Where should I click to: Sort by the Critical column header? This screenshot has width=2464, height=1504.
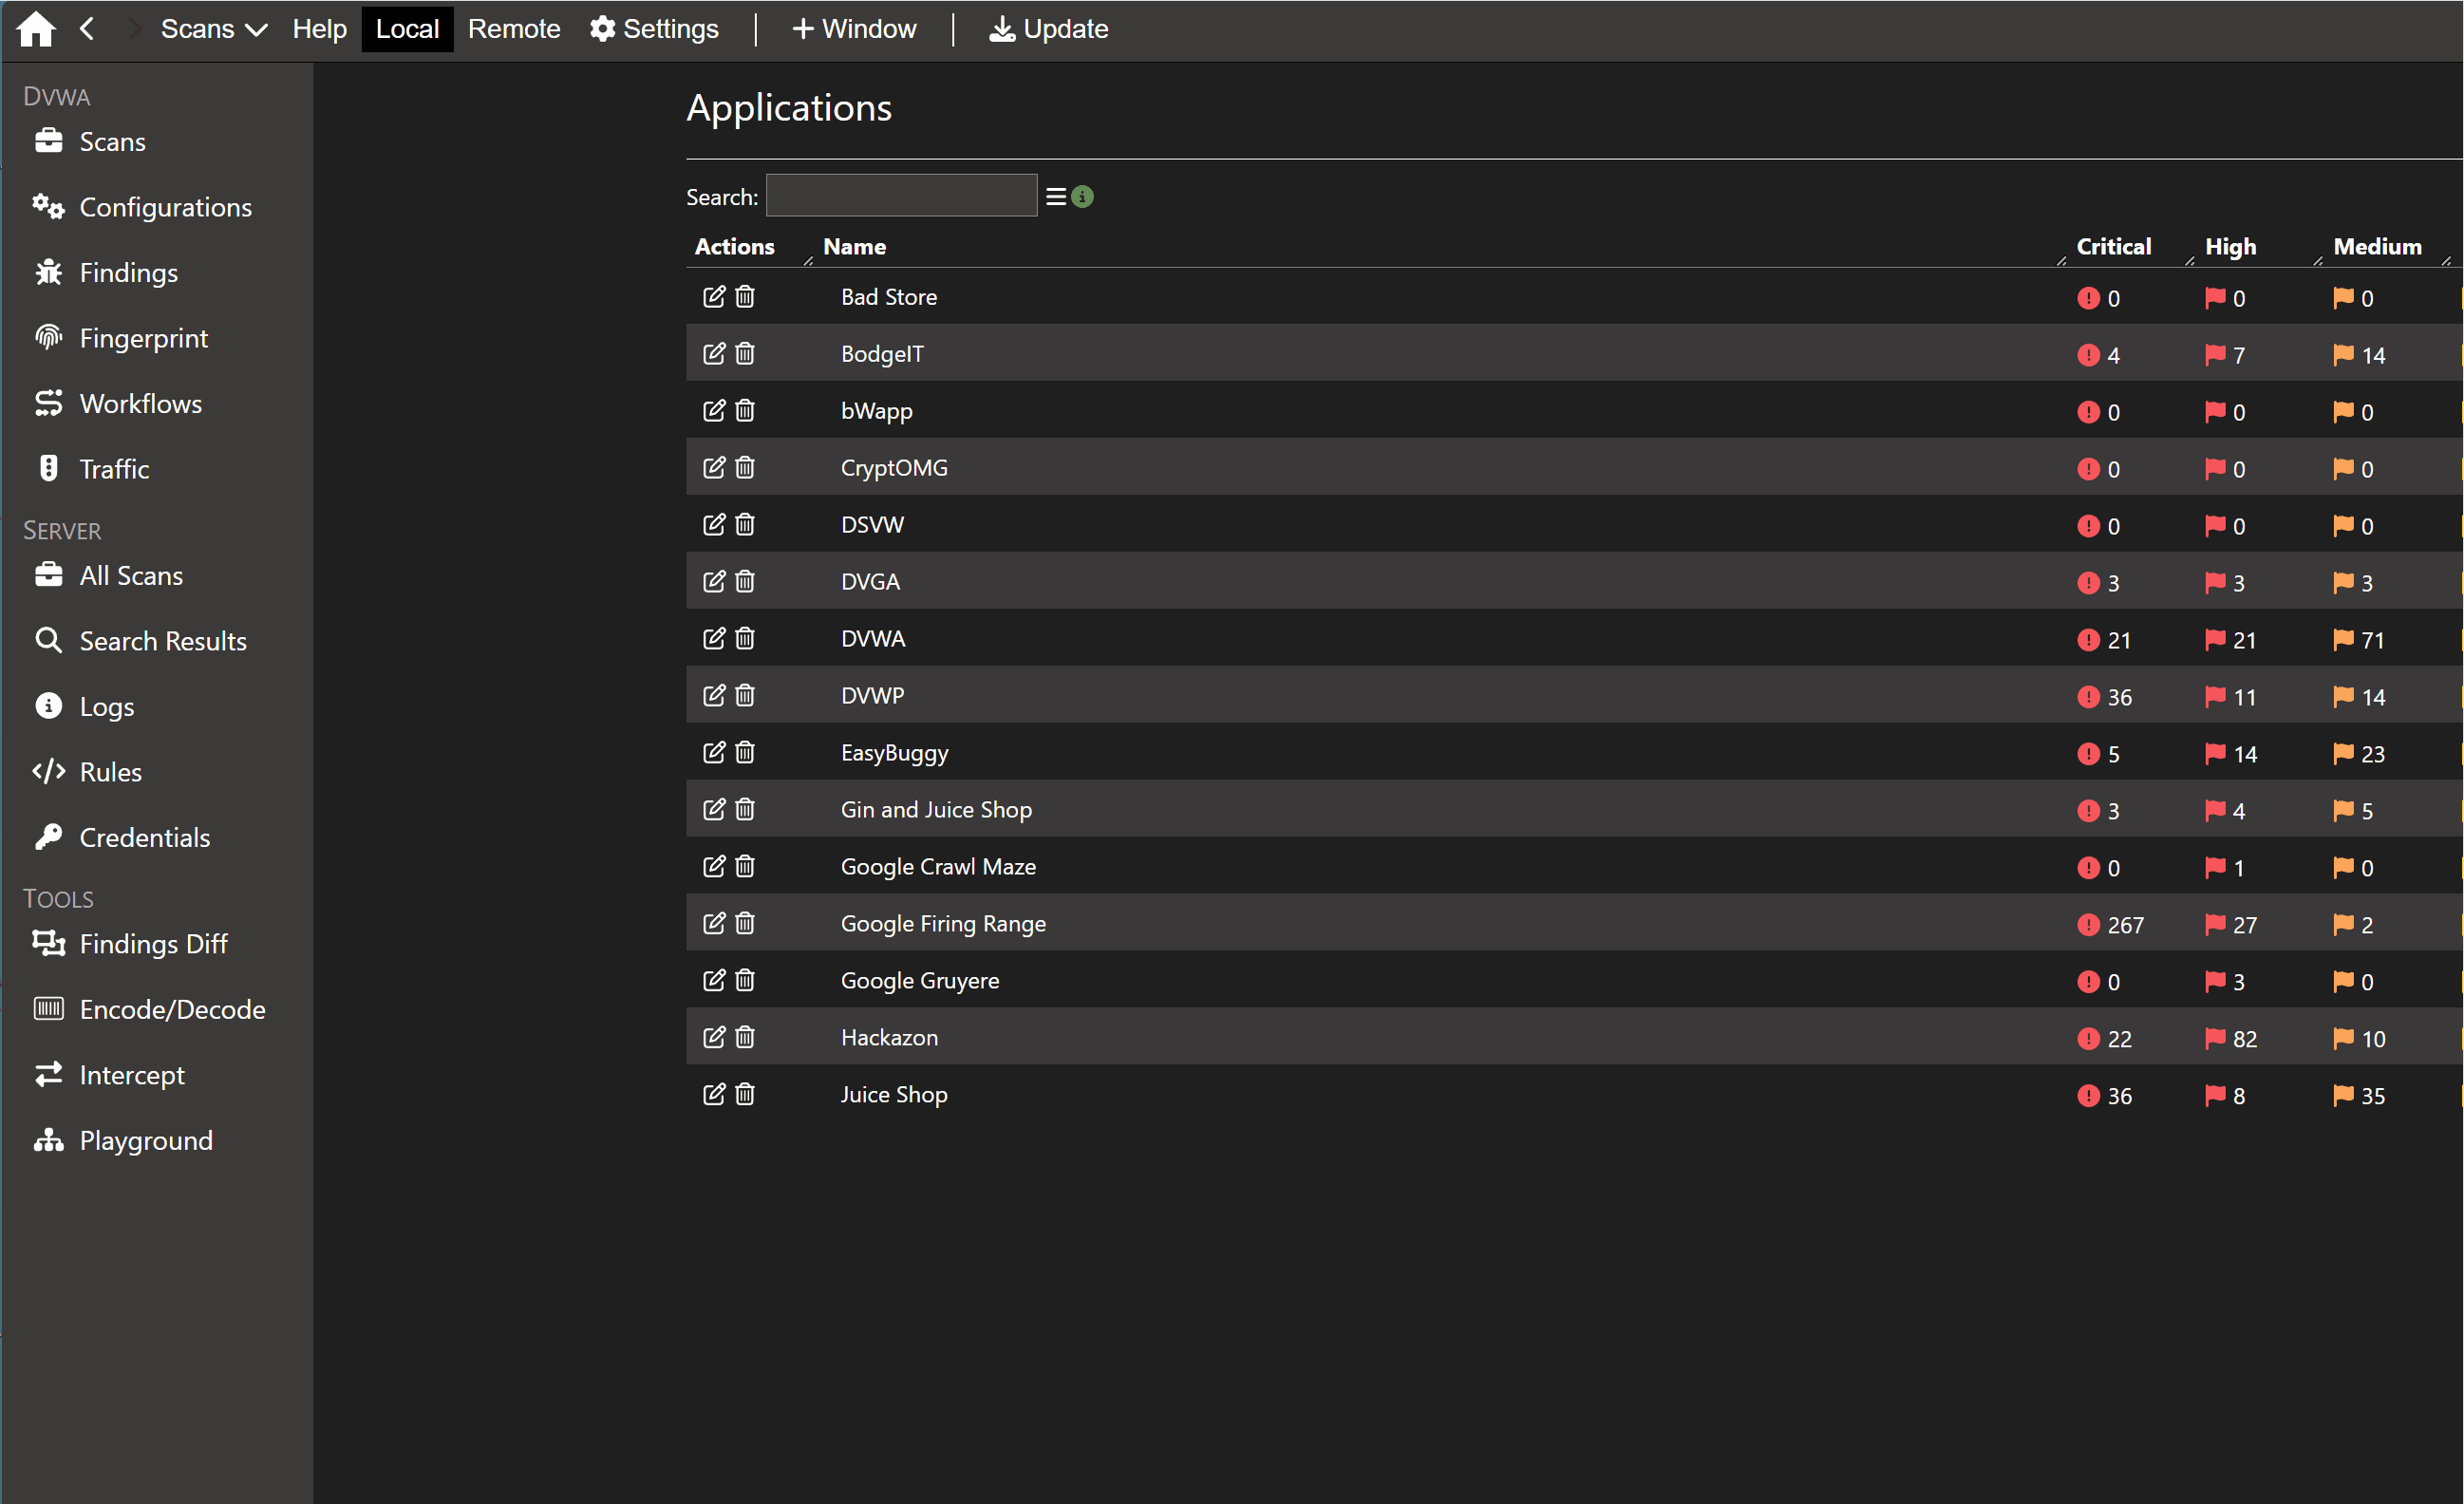point(2112,247)
